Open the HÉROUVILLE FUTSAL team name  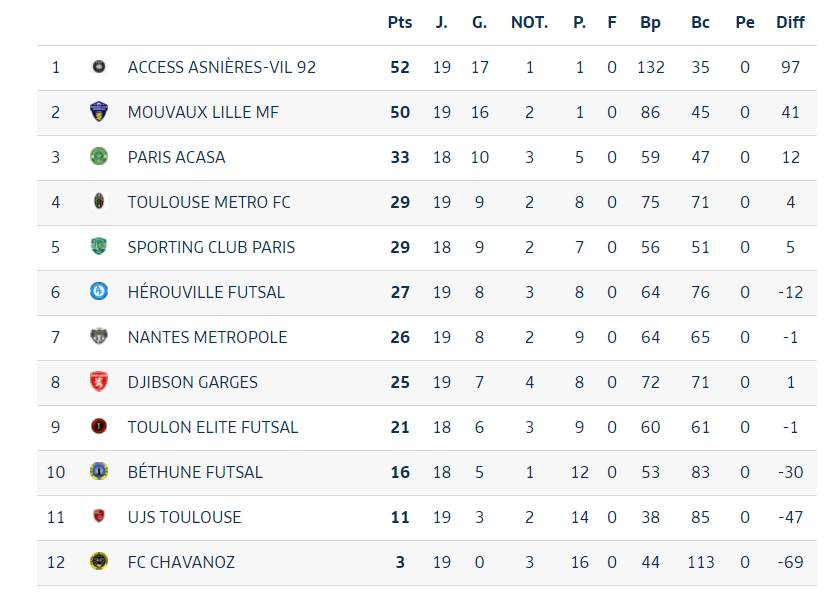(206, 292)
